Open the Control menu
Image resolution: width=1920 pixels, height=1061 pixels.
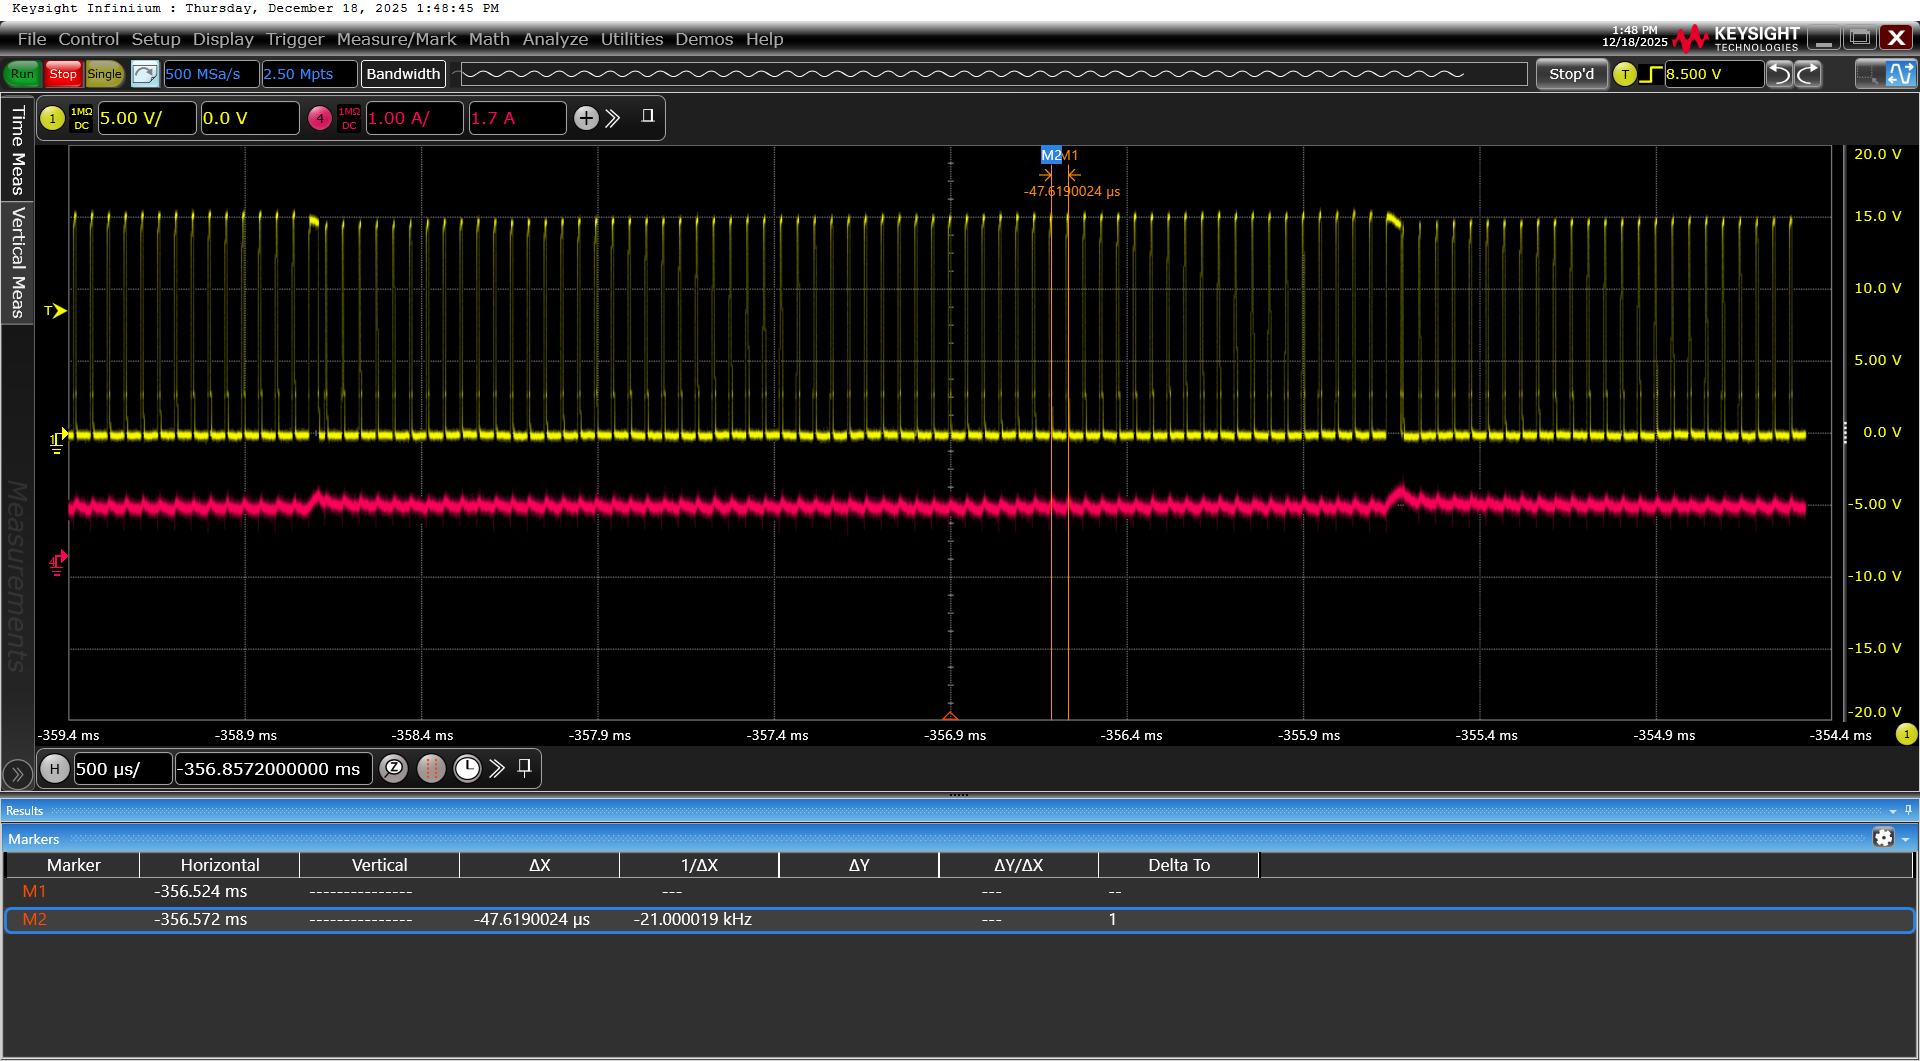88,39
